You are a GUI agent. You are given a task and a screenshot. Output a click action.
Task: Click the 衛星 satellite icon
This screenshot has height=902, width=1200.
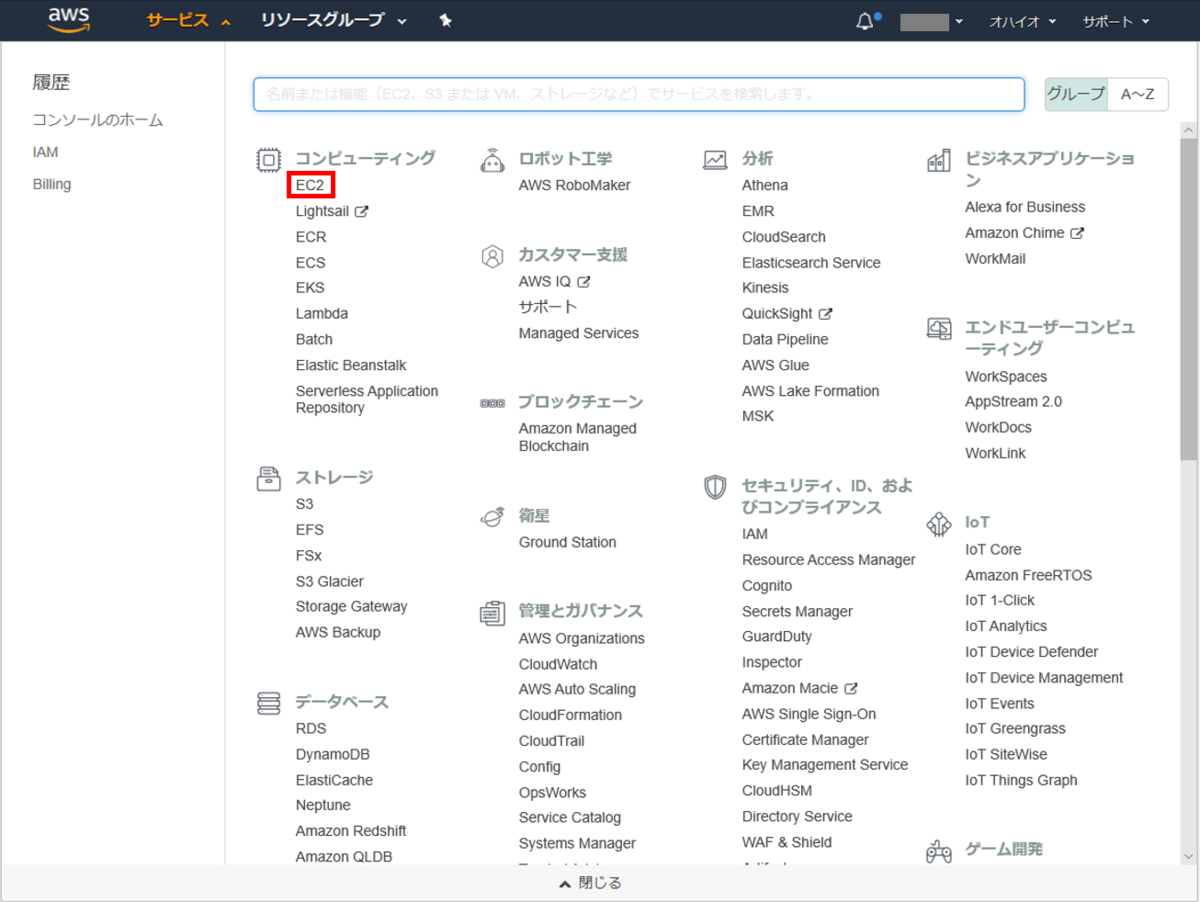pyautogui.click(x=492, y=517)
